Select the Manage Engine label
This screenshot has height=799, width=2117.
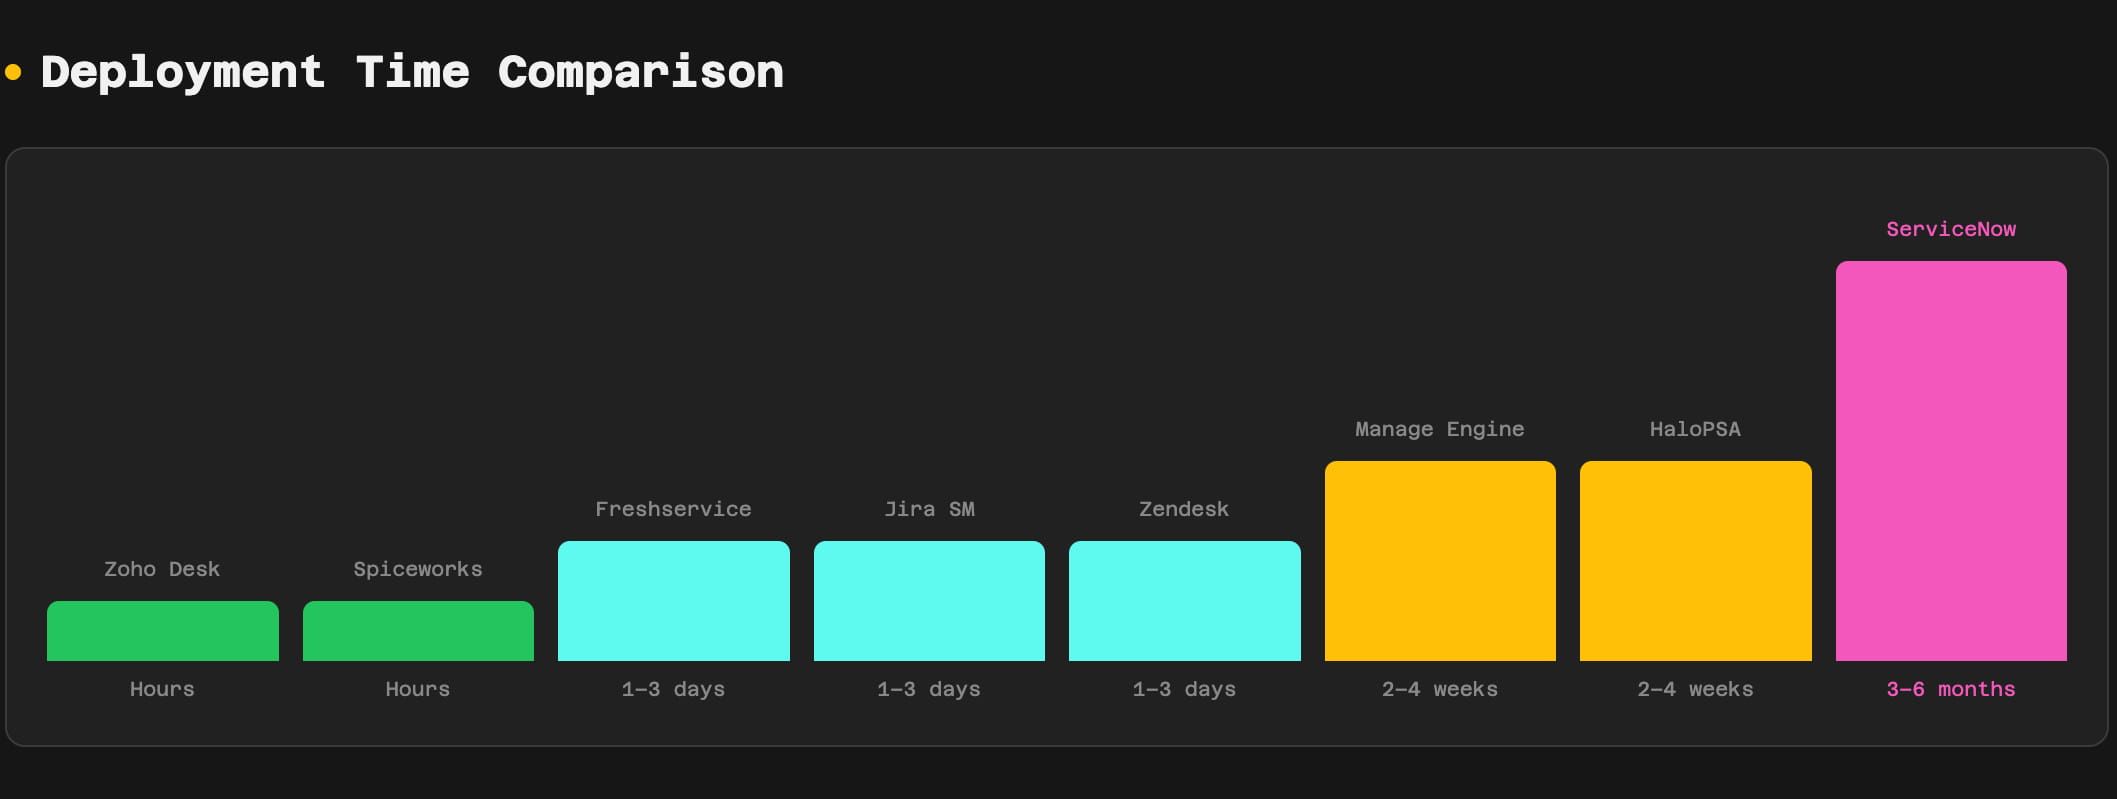(x=1440, y=429)
